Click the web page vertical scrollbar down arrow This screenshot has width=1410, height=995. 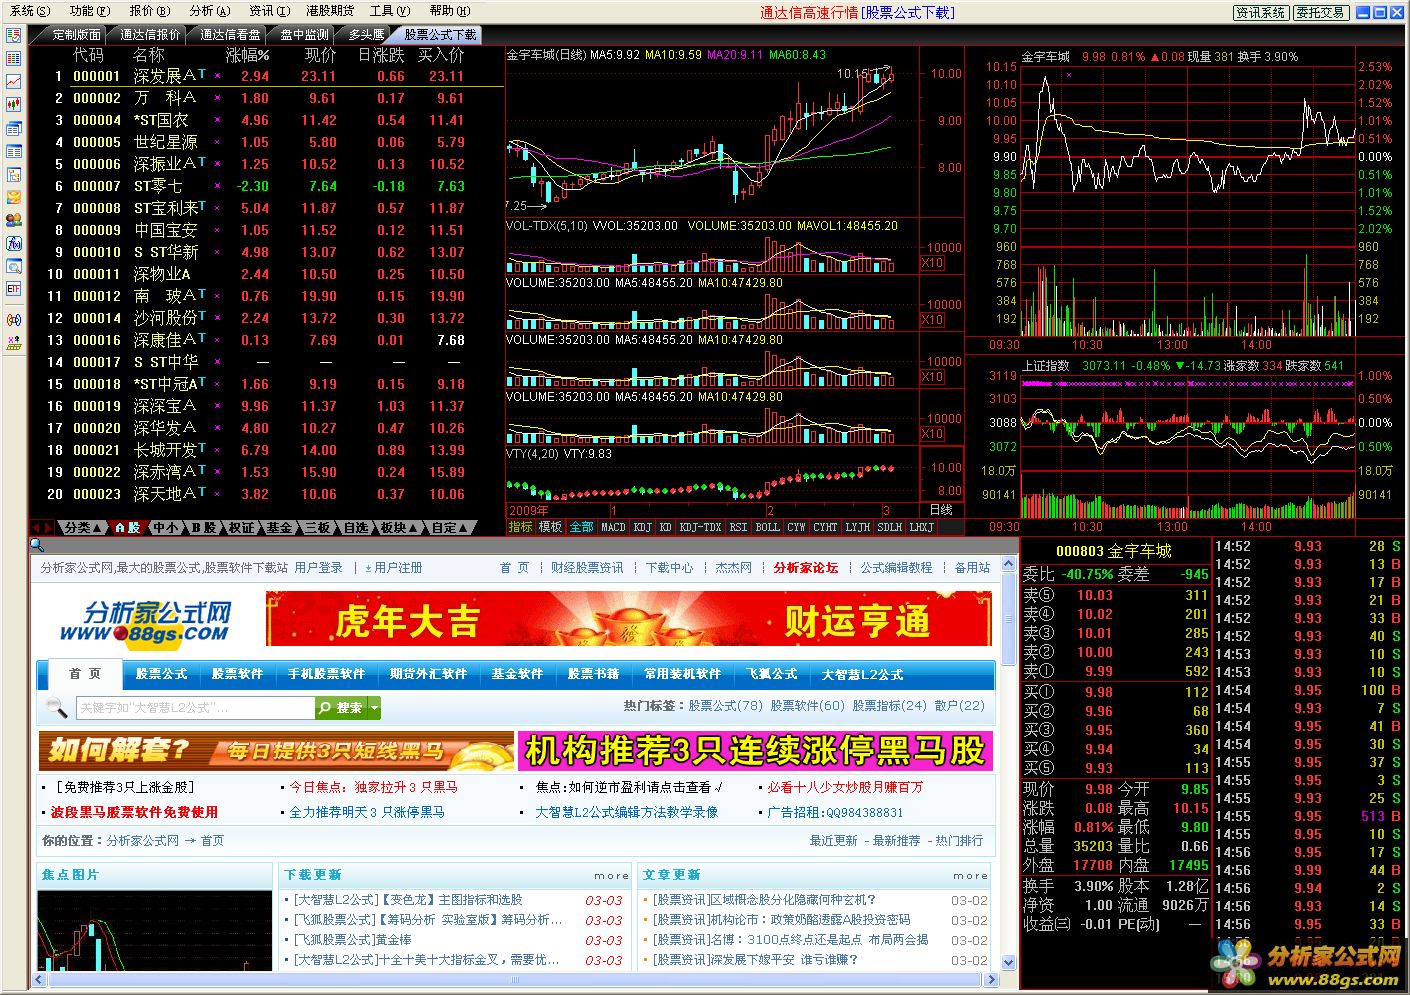pyautogui.click(x=1008, y=962)
